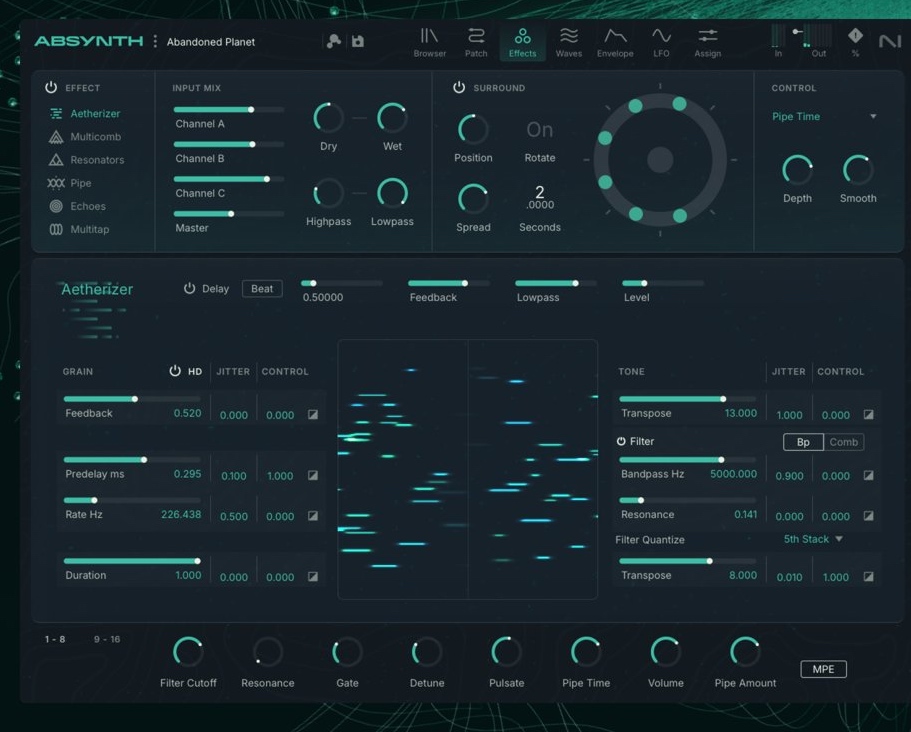Open the LFO view icon
The width and height of the screenshot is (911, 732).
661,36
